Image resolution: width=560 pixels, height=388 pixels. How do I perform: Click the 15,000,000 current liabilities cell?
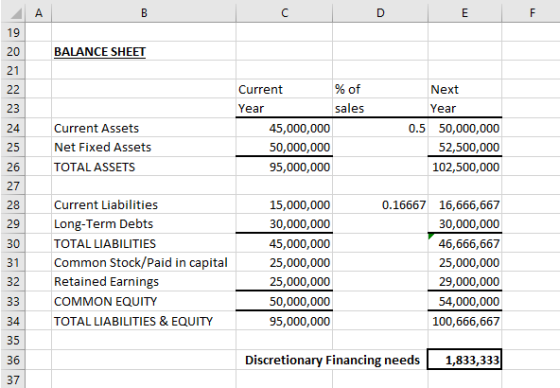[284, 205]
